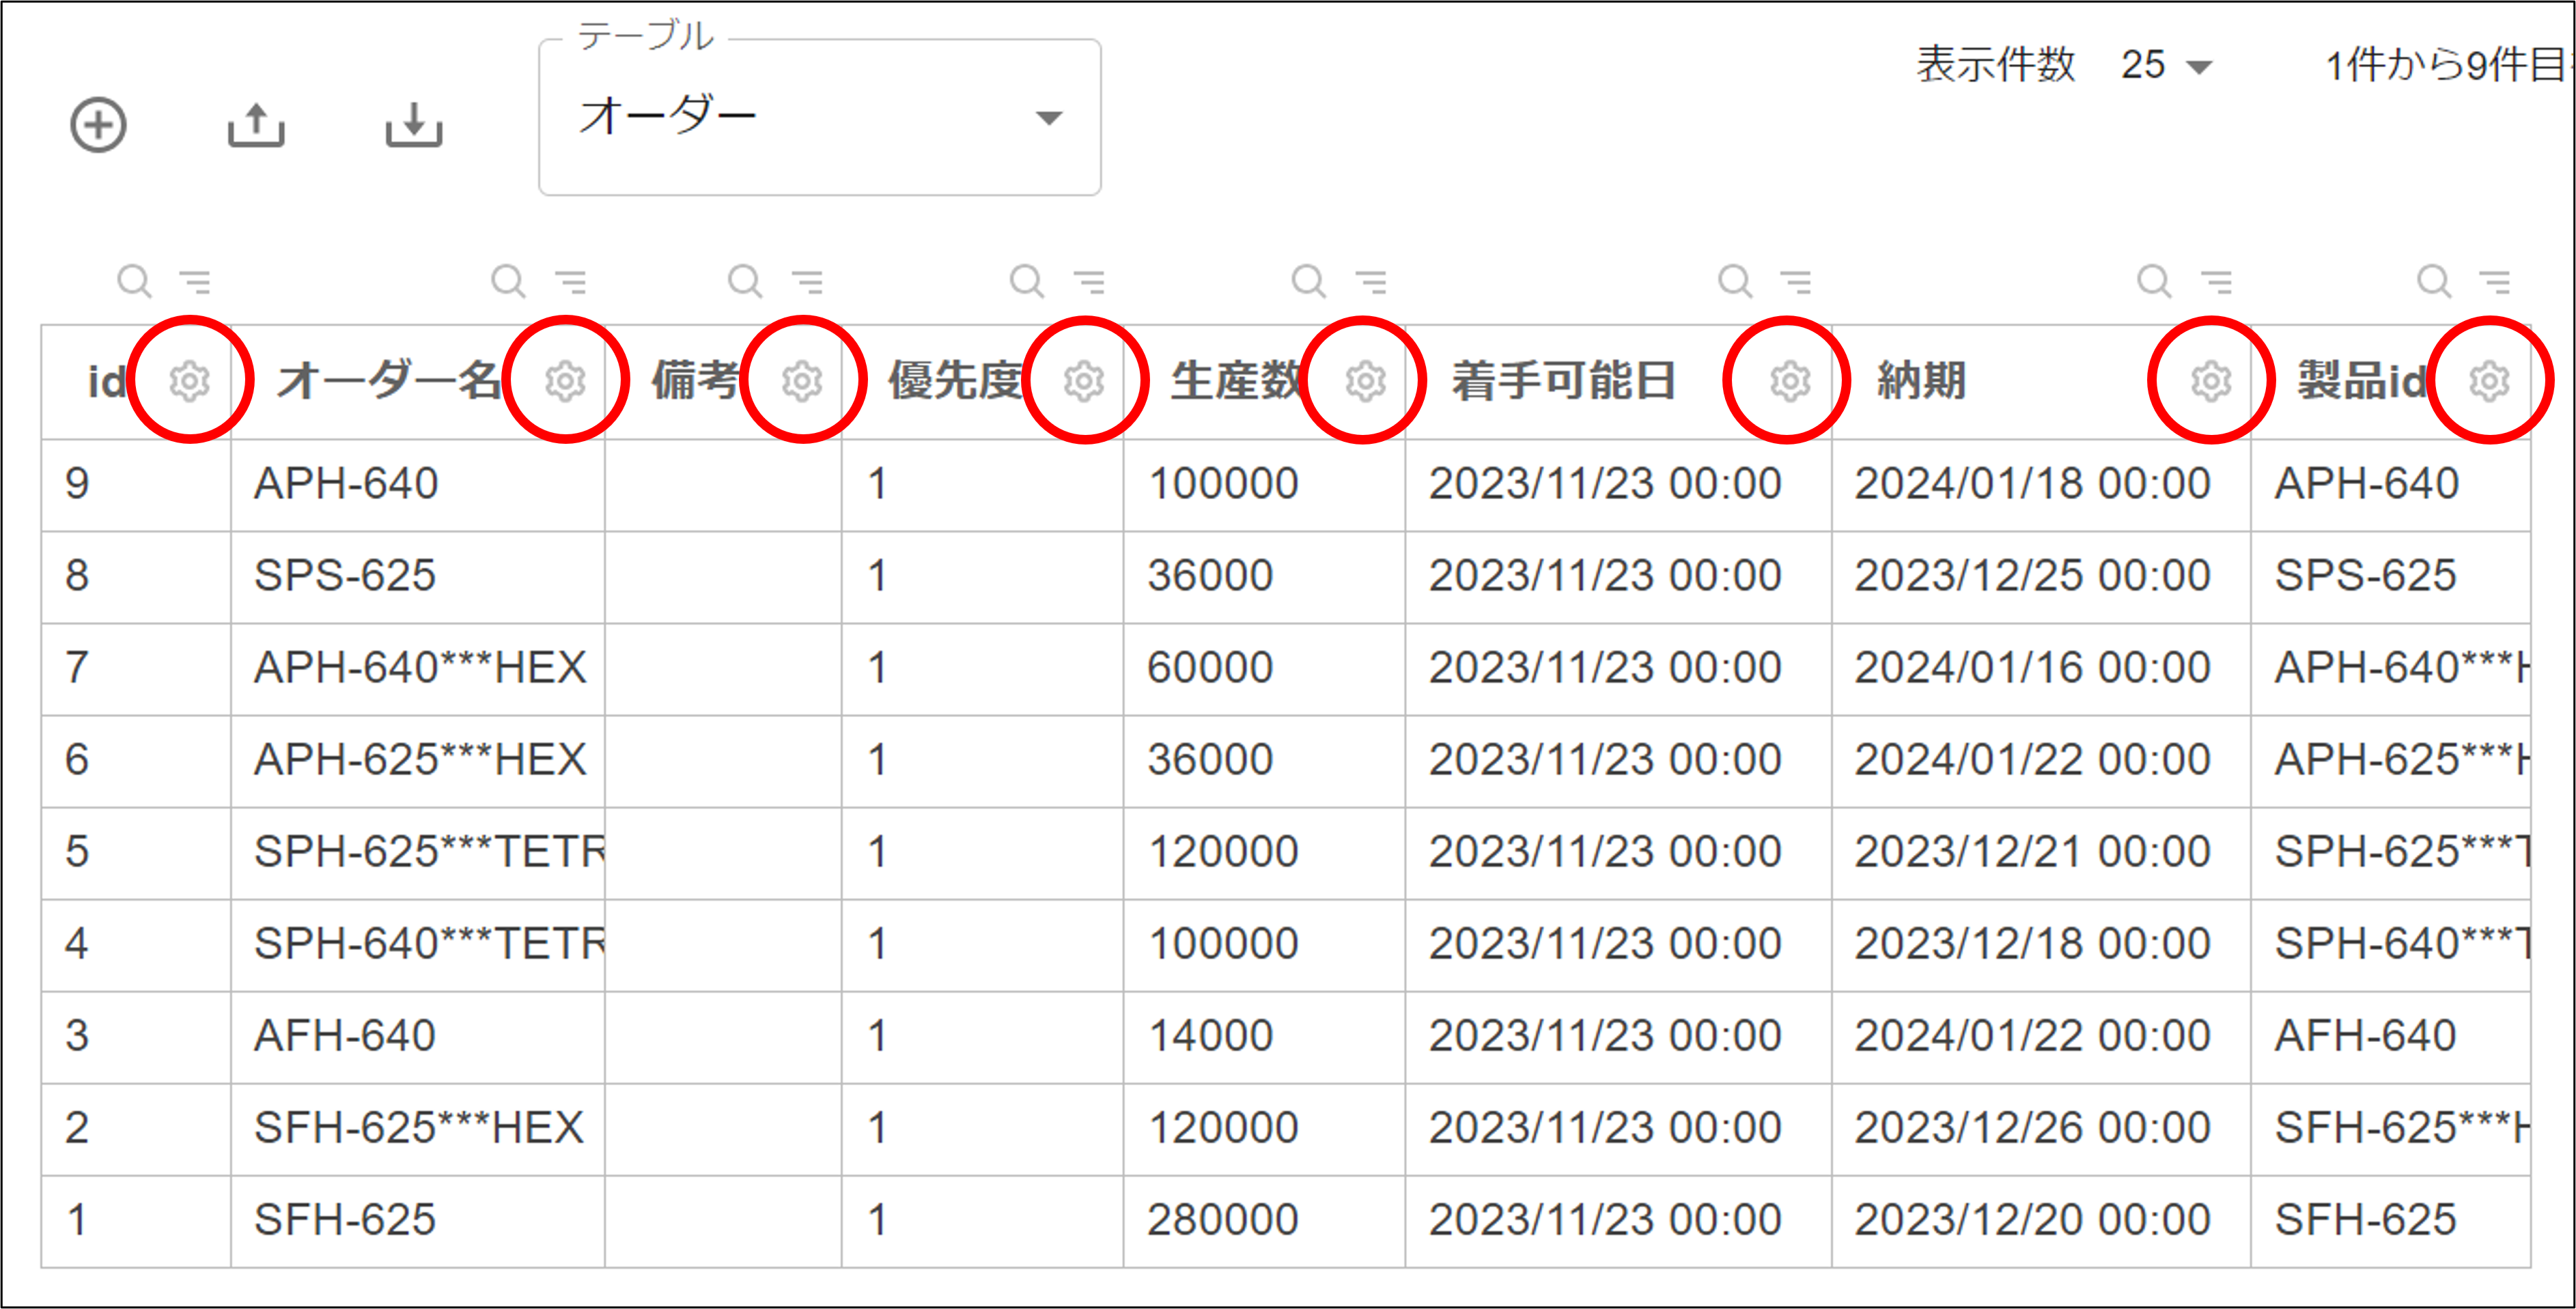Viewport: 2576px width, 1309px height.
Task: Click 着手可能日 cell in the APH-640 row
Action: [x=1618, y=485]
